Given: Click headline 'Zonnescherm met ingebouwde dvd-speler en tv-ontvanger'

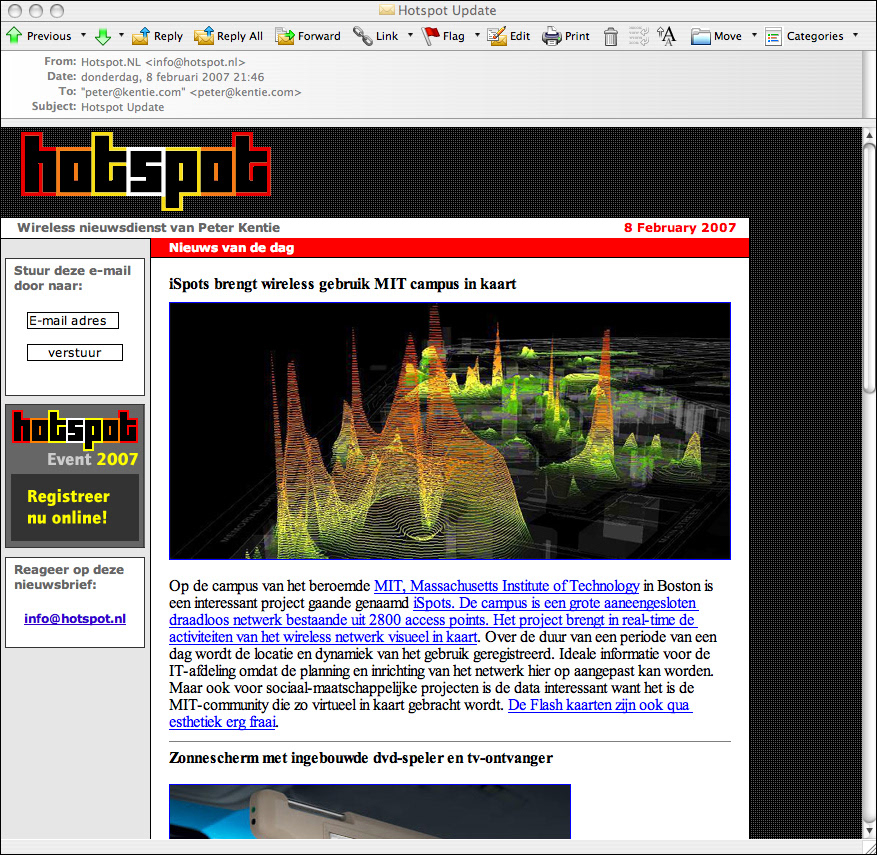Looking at the screenshot, I should [x=361, y=758].
